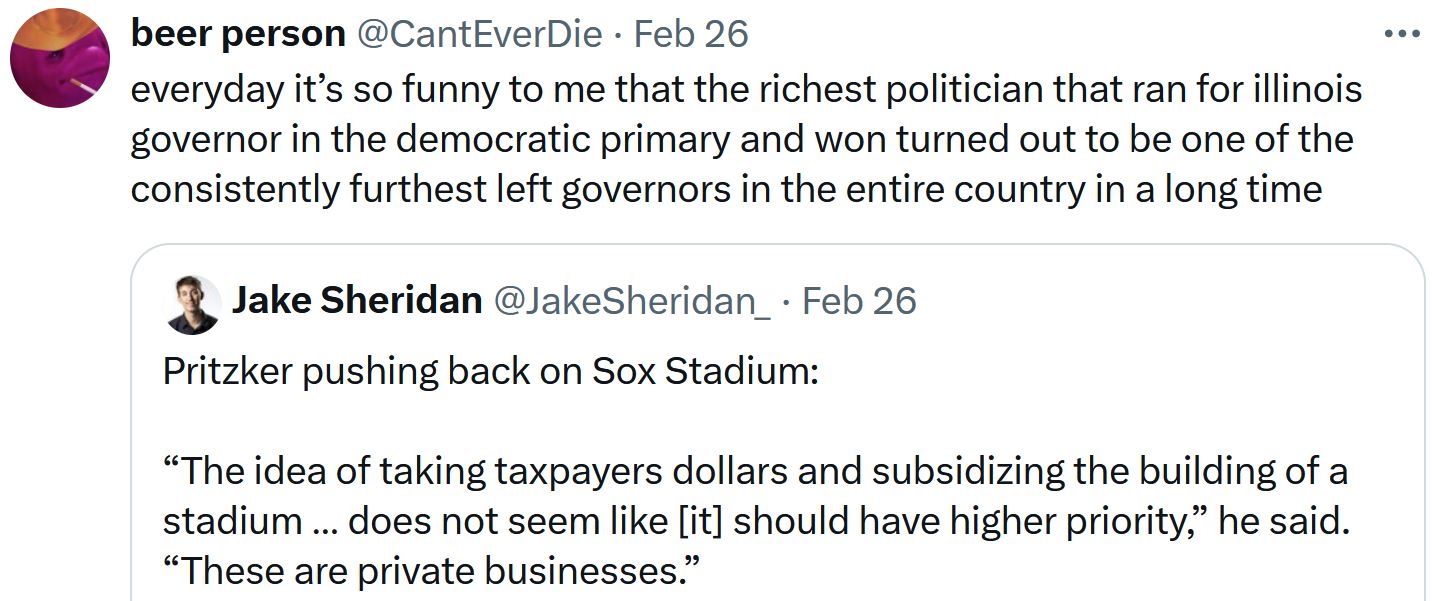Click "Sox Stadium:" in the quoted tweet
The image size is (1432, 601).
(x=706, y=372)
